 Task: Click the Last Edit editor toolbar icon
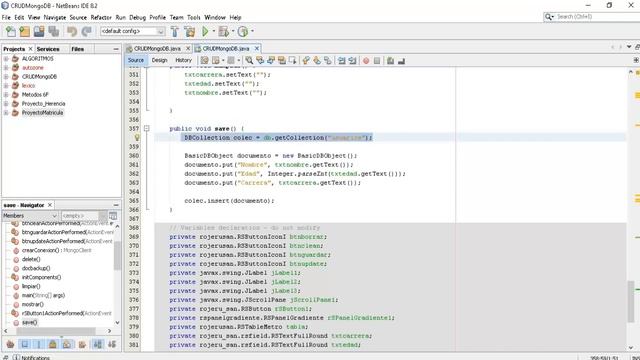coord(204,60)
